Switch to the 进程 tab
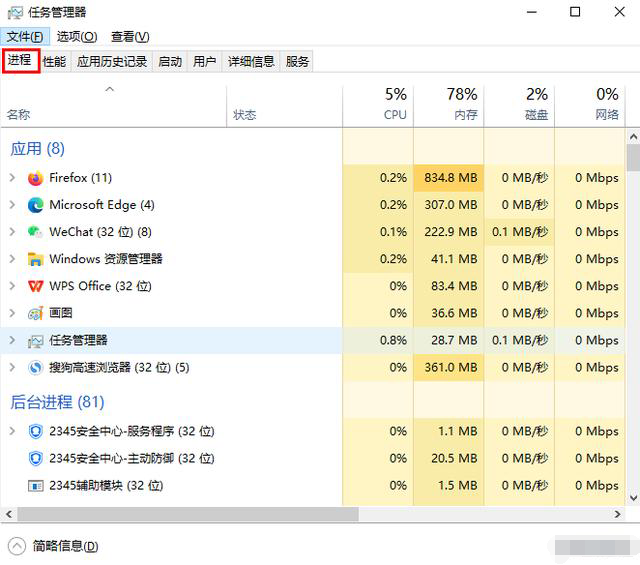This screenshot has width=640, height=565. tap(20, 60)
